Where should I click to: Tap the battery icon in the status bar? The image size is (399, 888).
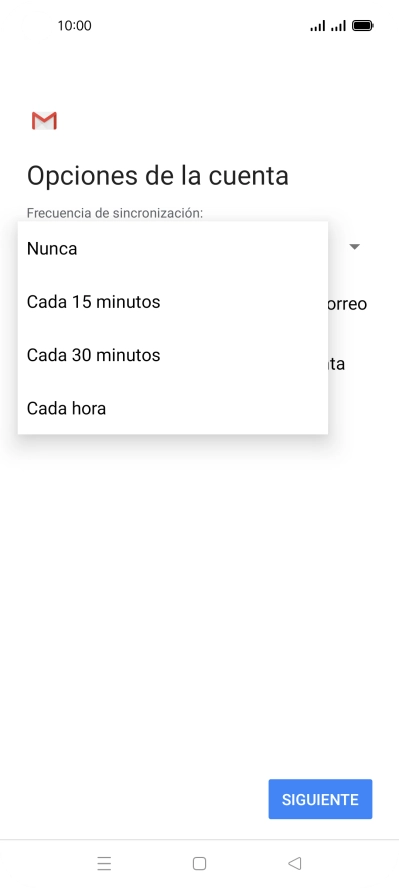tap(362, 25)
